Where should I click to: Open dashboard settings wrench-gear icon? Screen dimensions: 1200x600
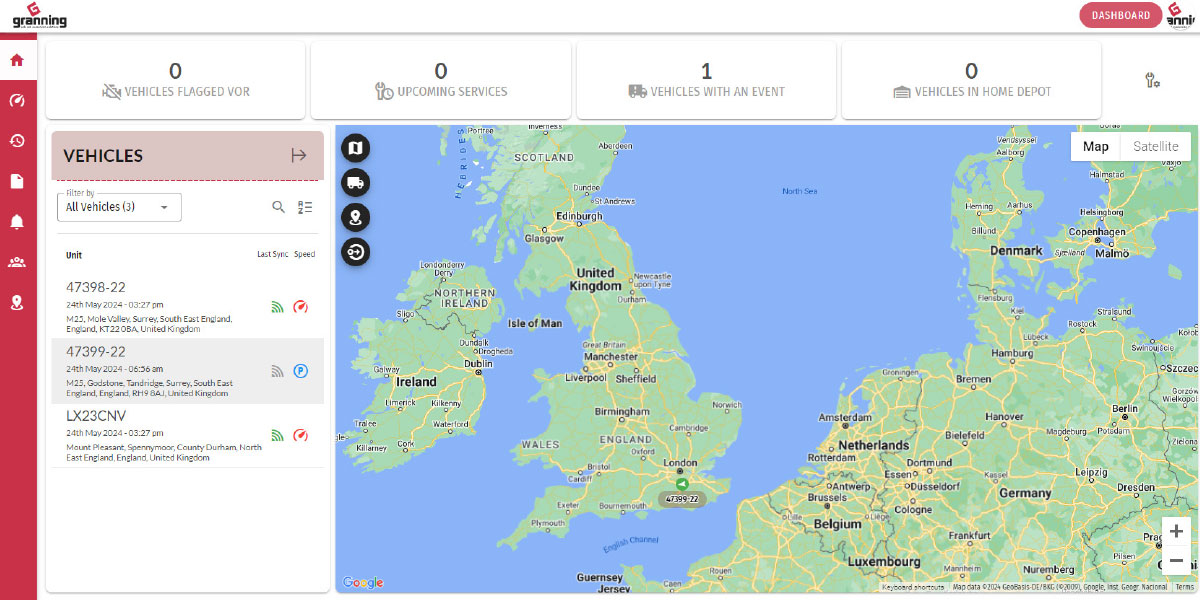coord(1152,81)
